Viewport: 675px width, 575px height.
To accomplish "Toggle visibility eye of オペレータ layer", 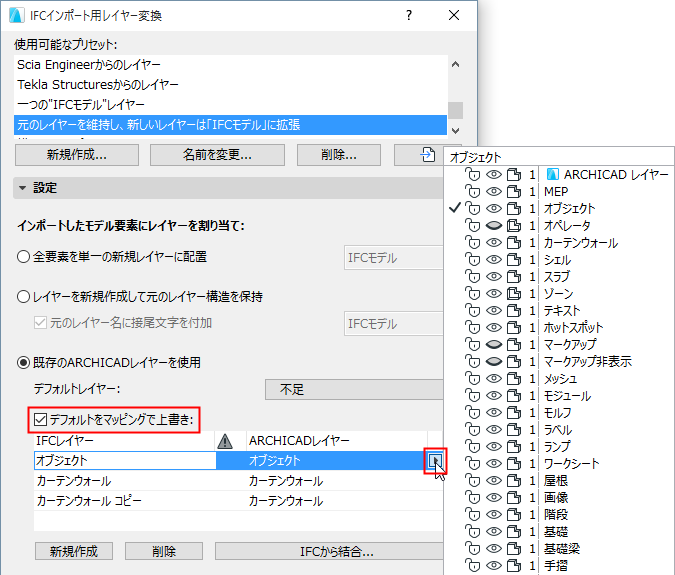I will pos(494,226).
